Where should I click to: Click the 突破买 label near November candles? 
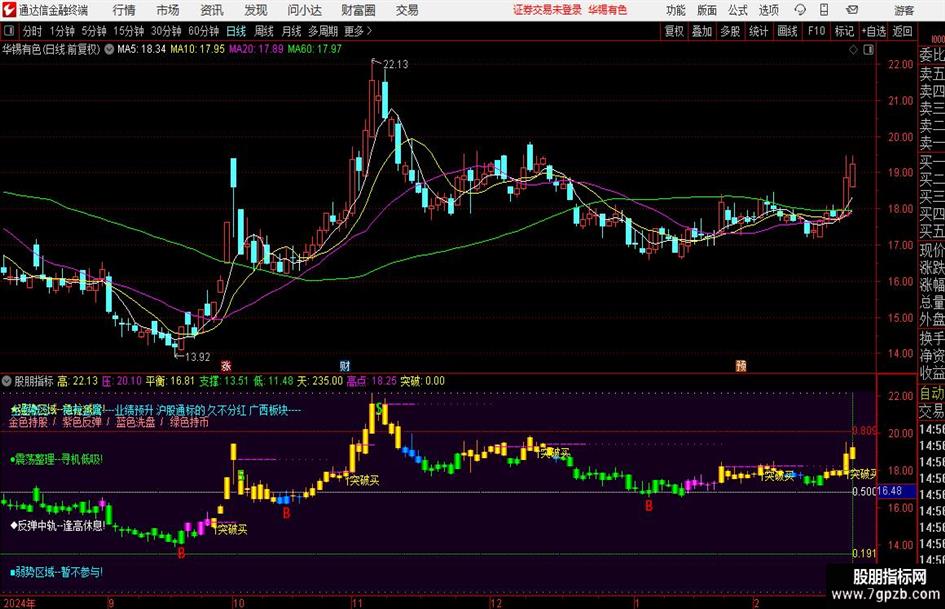365,481
